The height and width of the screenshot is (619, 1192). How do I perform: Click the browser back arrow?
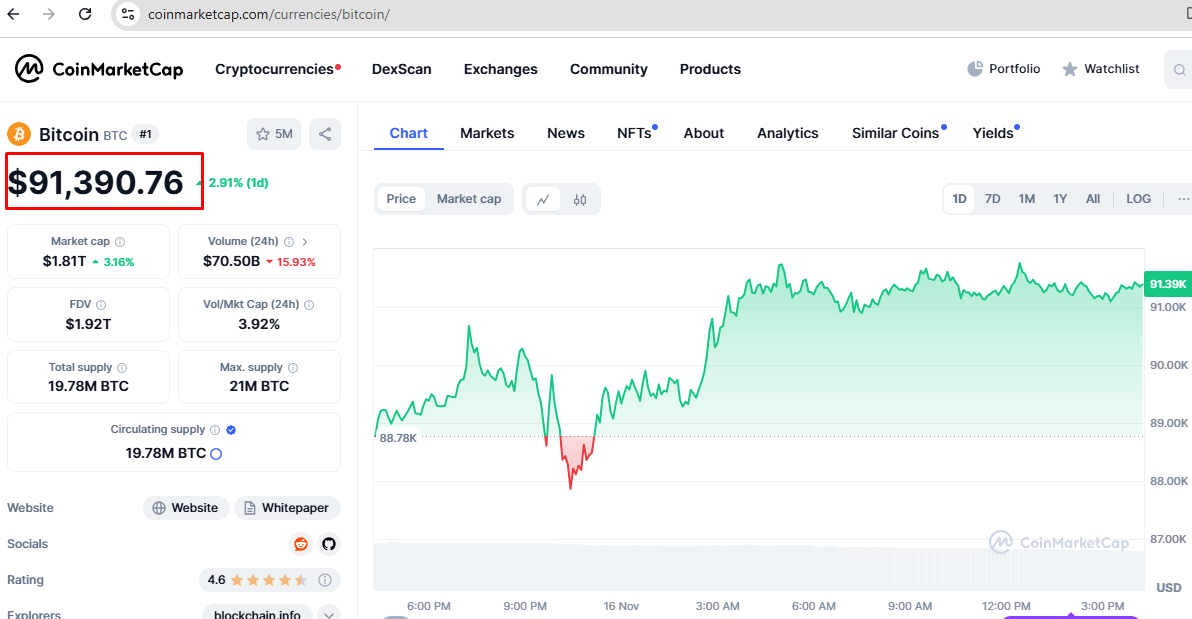point(14,14)
